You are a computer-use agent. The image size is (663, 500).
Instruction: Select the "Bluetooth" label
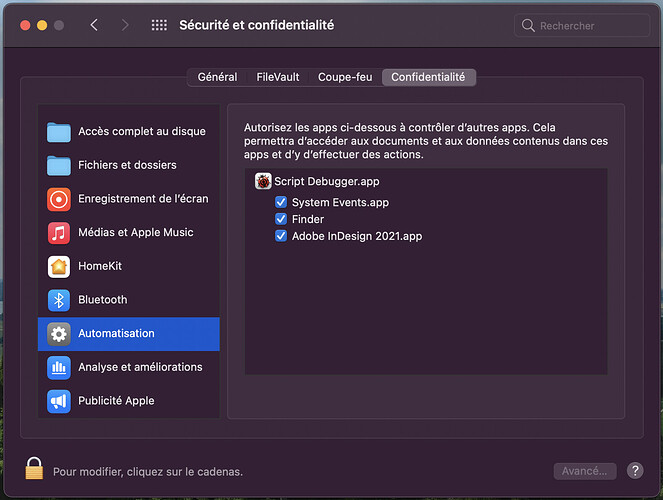(x=103, y=300)
